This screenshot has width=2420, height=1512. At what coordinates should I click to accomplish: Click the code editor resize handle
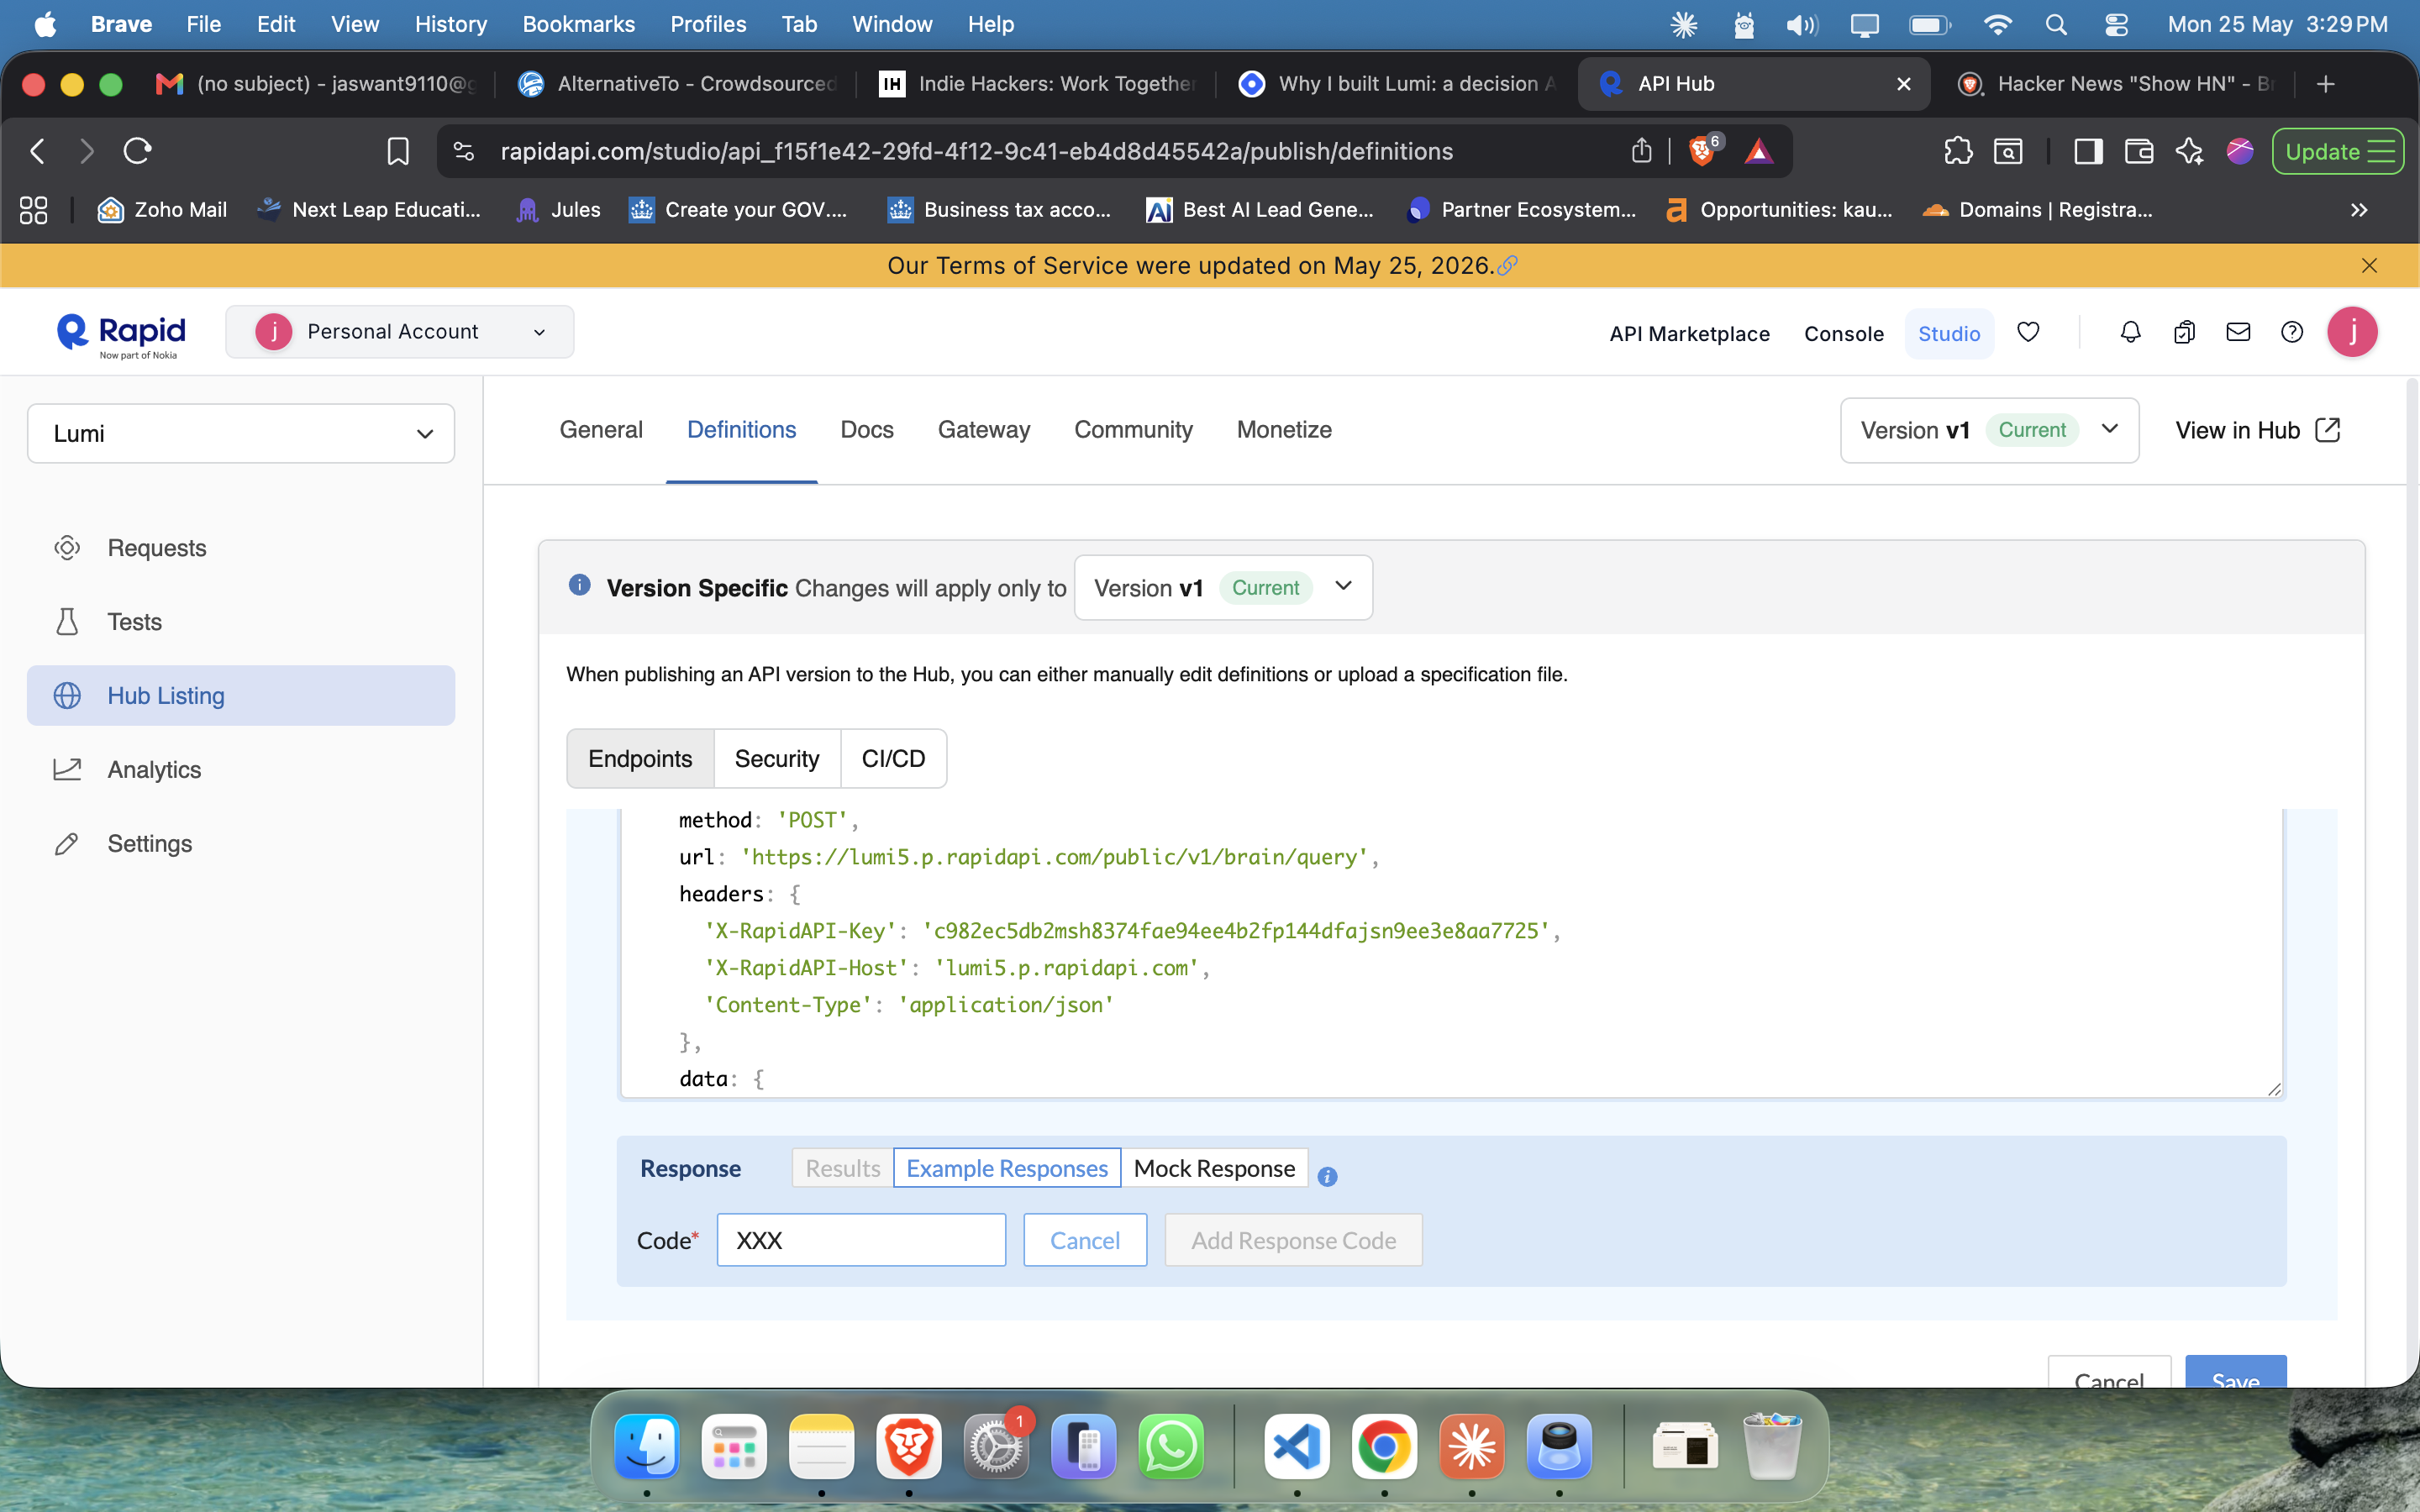[x=2274, y=1089]
